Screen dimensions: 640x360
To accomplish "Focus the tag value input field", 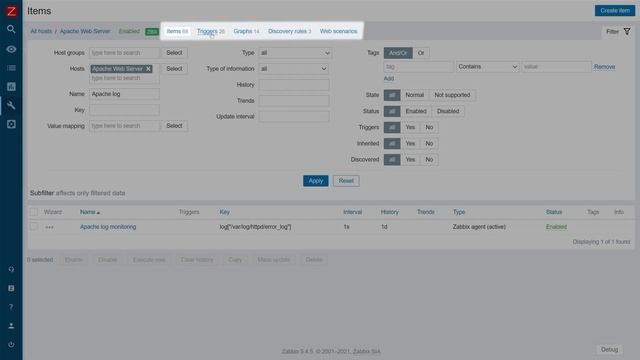I will coord(556,67).
